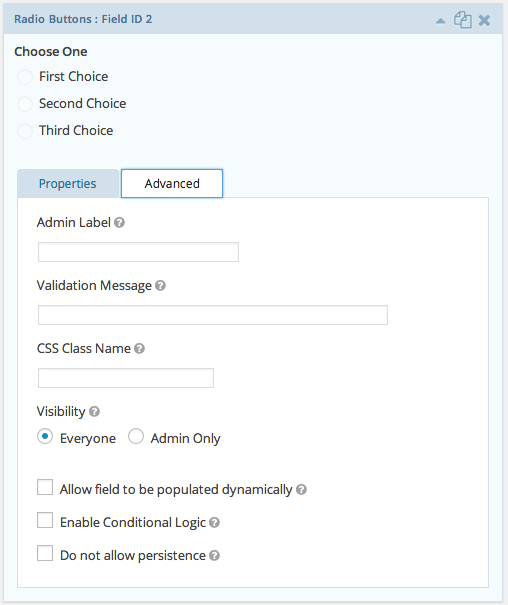Switch to the Properties tab
The height and width of the screenshot is (605, 508).
[68, 184]
